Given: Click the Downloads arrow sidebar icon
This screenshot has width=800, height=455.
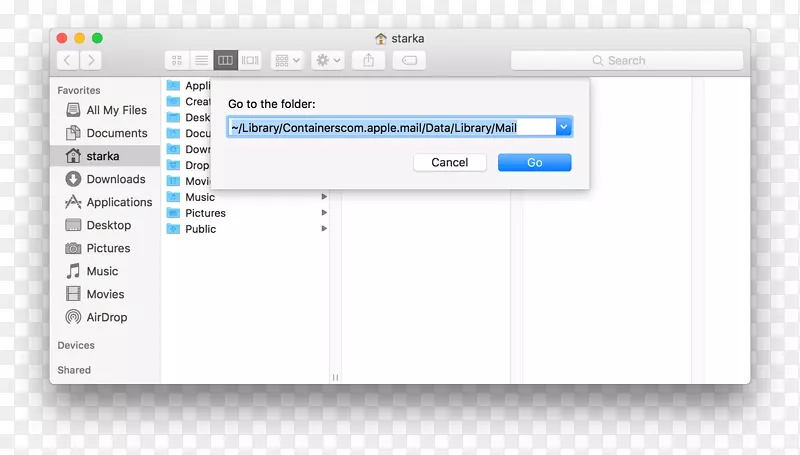Looking at the screenshot, I should coord(73,179).
